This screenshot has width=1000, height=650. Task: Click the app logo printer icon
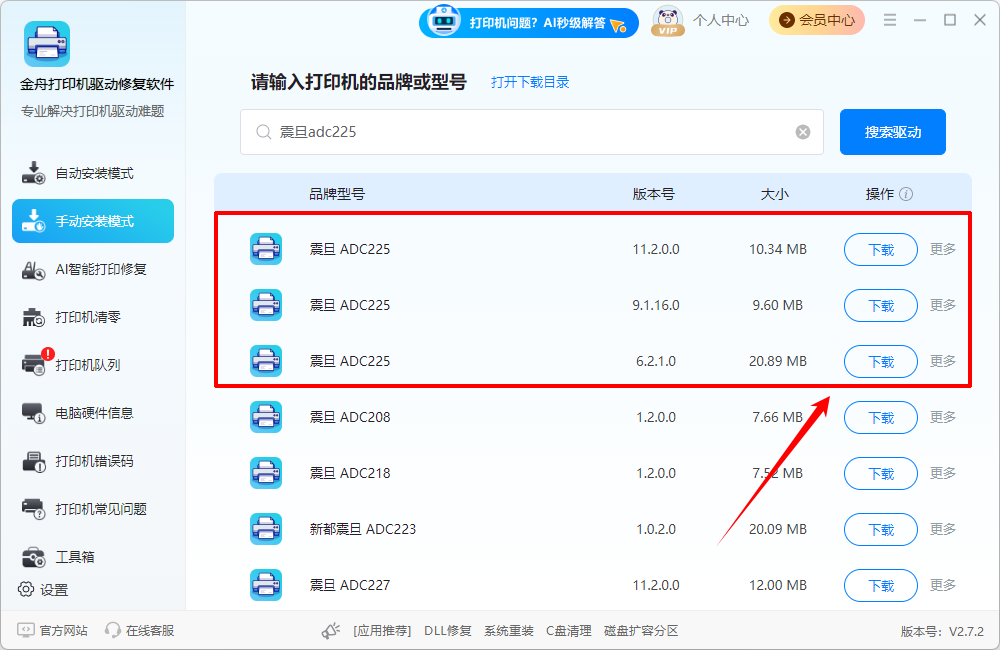click(47, 44)
